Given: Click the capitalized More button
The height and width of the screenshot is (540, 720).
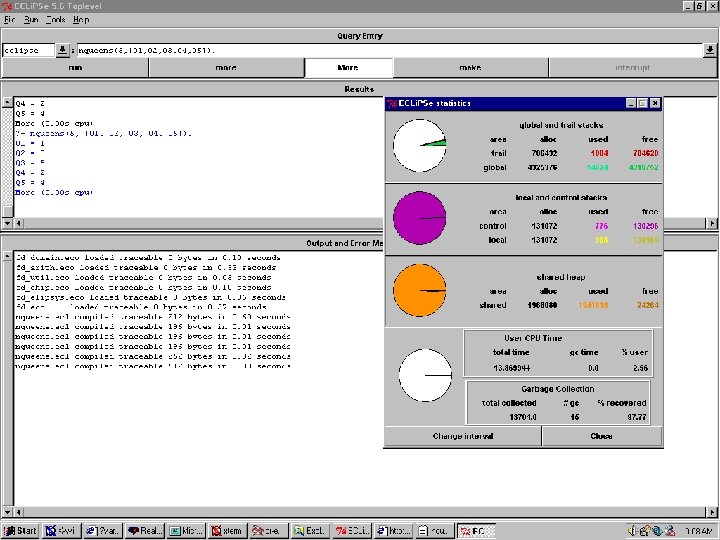Looking at the screenshot, I should 348,68.
